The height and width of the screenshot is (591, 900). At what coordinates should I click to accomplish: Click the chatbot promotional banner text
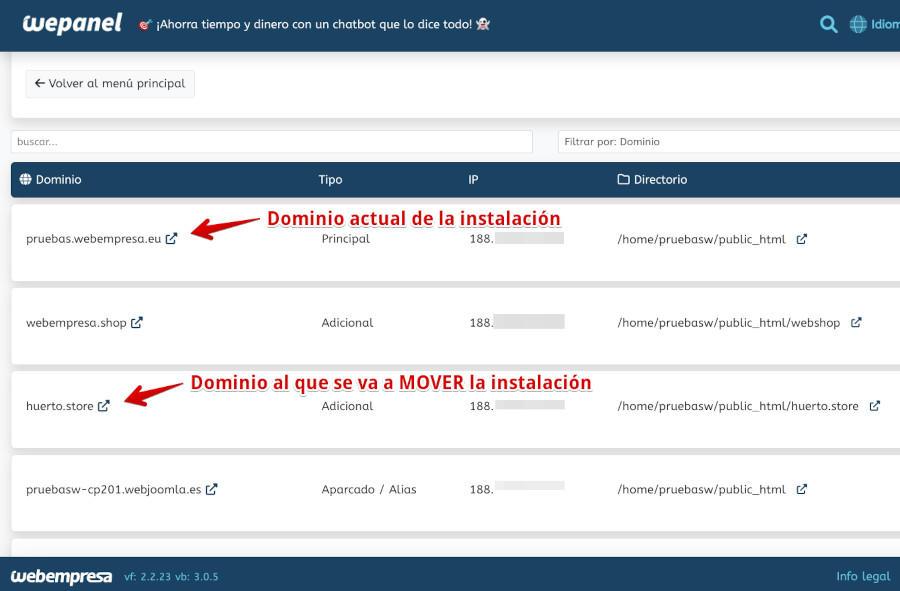[x=314, y=24]
